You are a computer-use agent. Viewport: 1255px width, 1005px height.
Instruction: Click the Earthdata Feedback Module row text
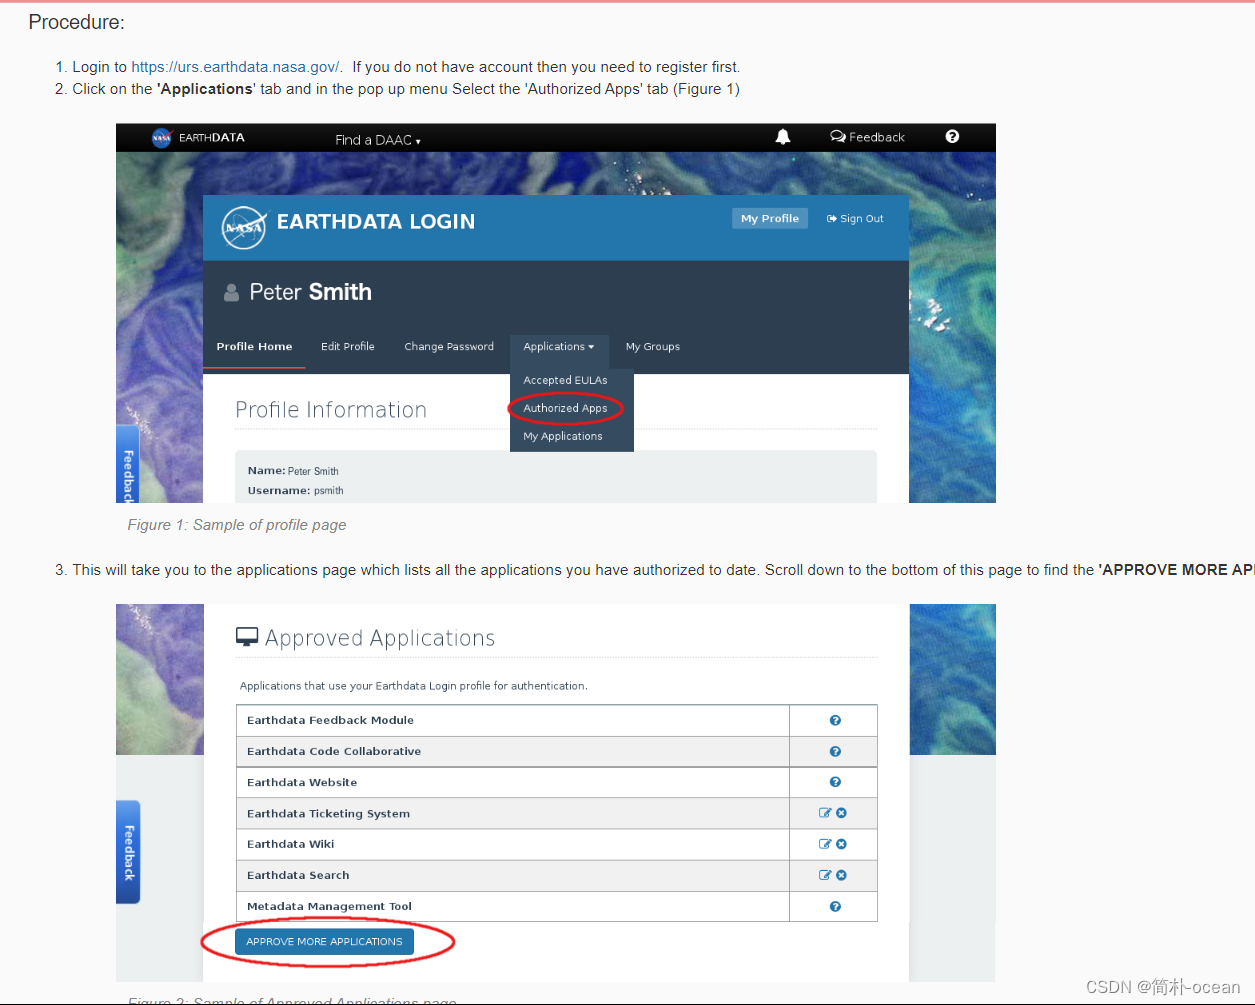330,720
